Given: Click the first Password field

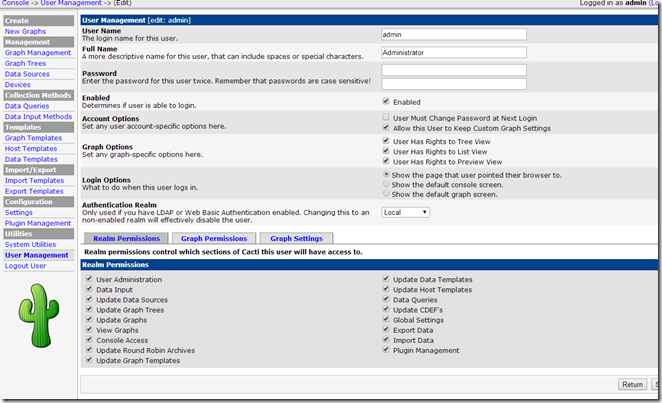Looking at the screenshot, I should coord(454,70).
